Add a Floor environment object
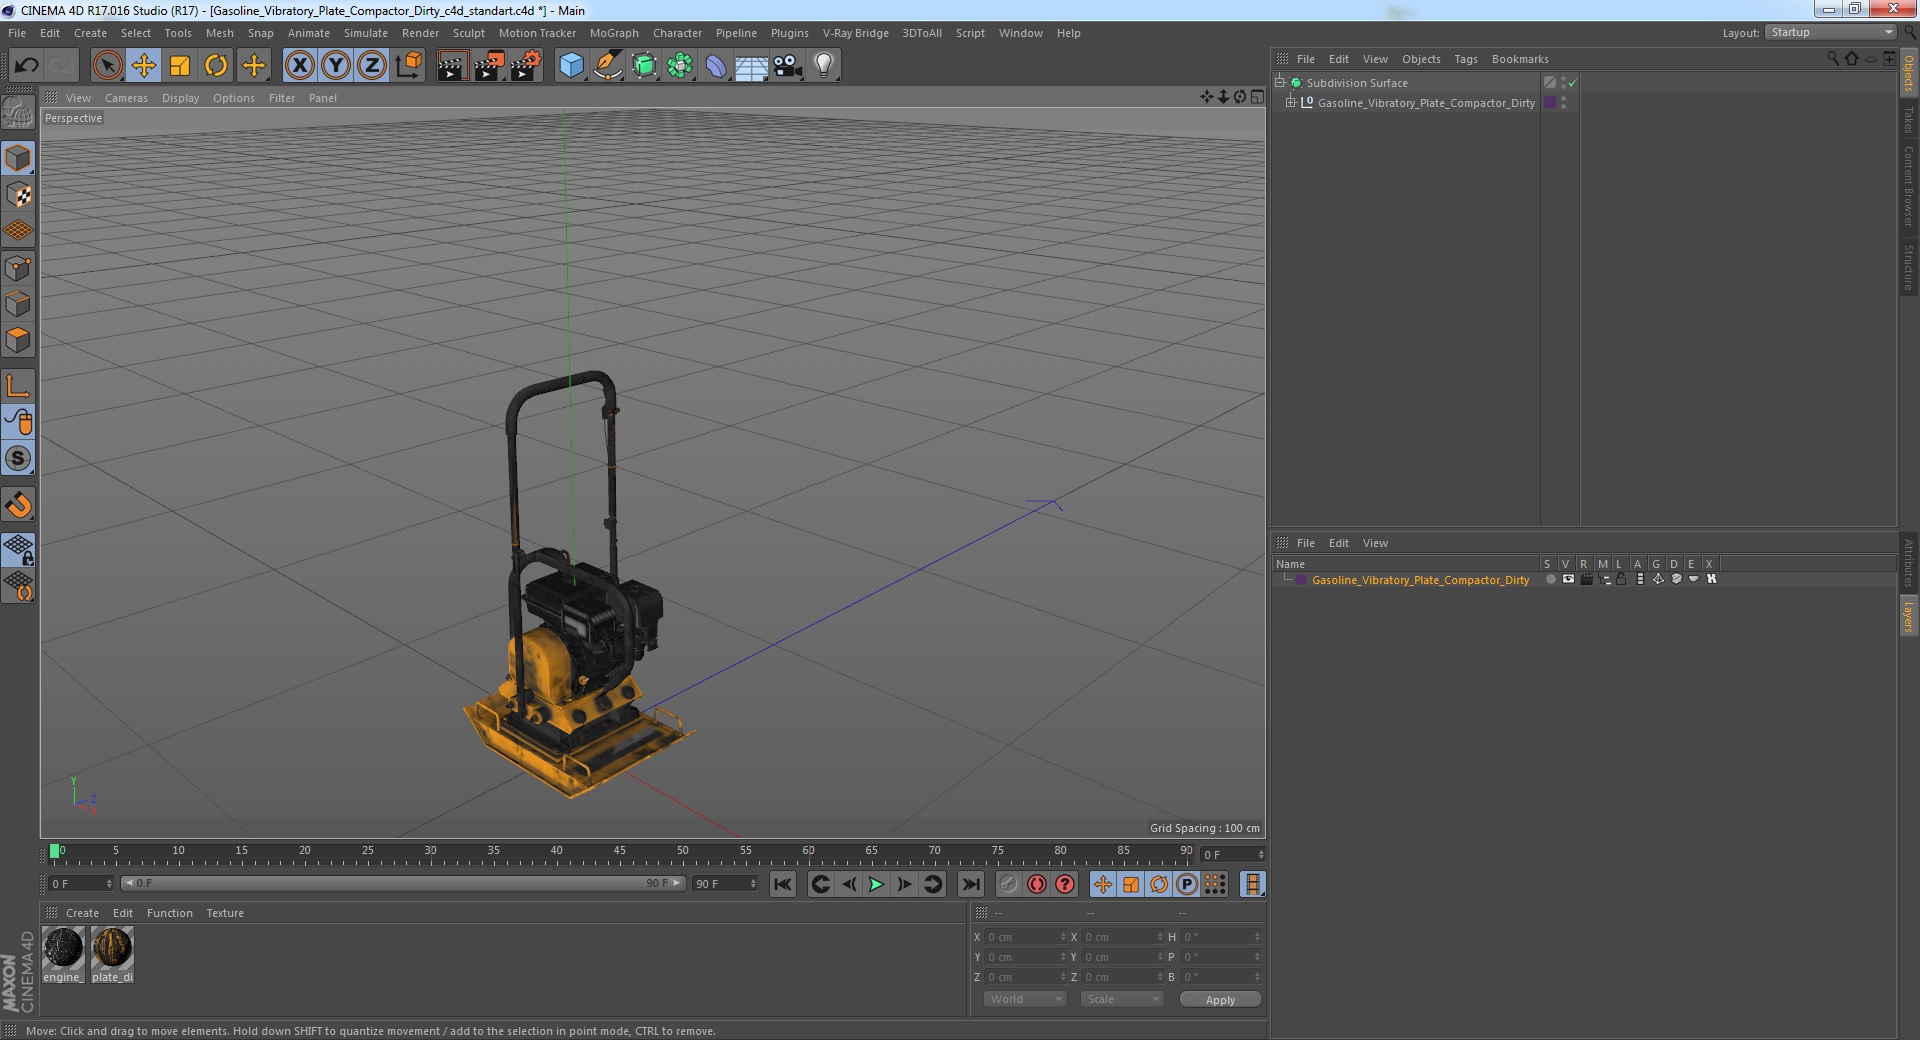 pos(751,66)
